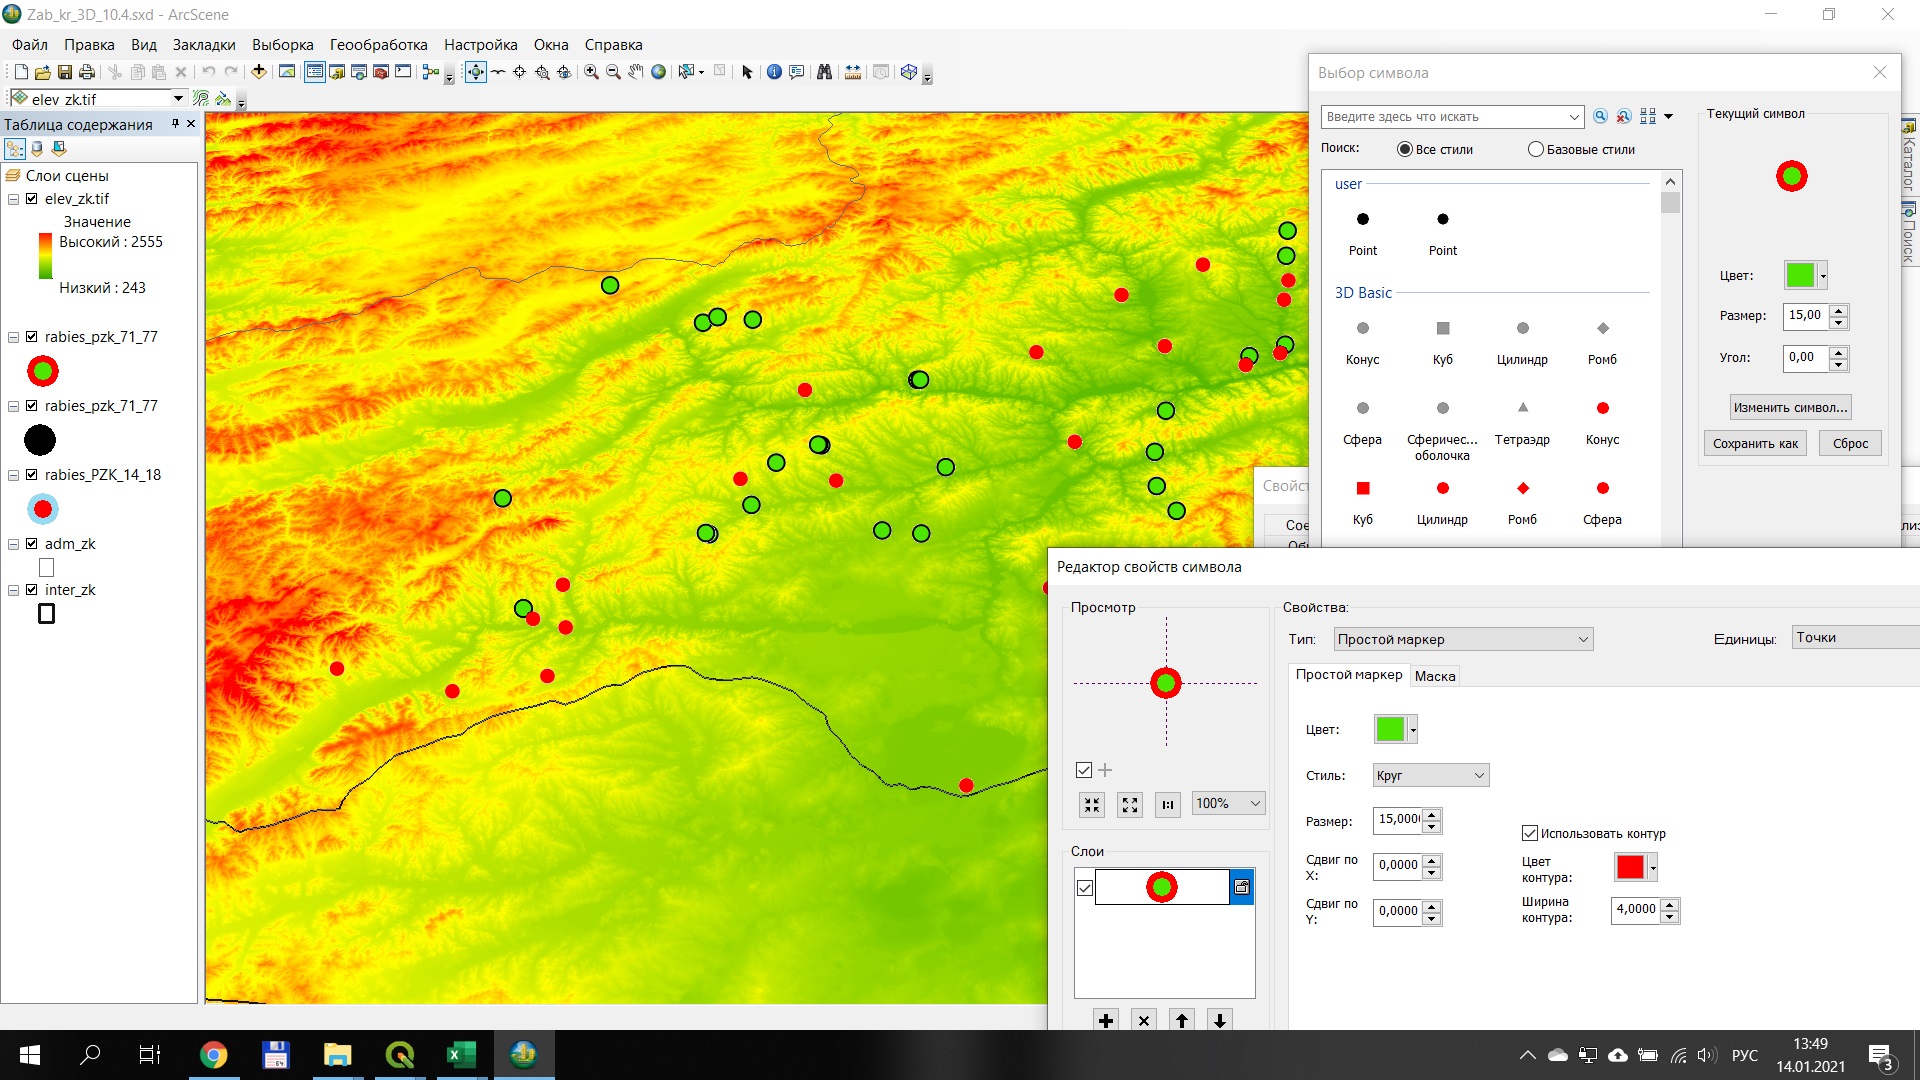Open the red Цвет контура color swatch

pyautogui.click(x=1630, y=867)
